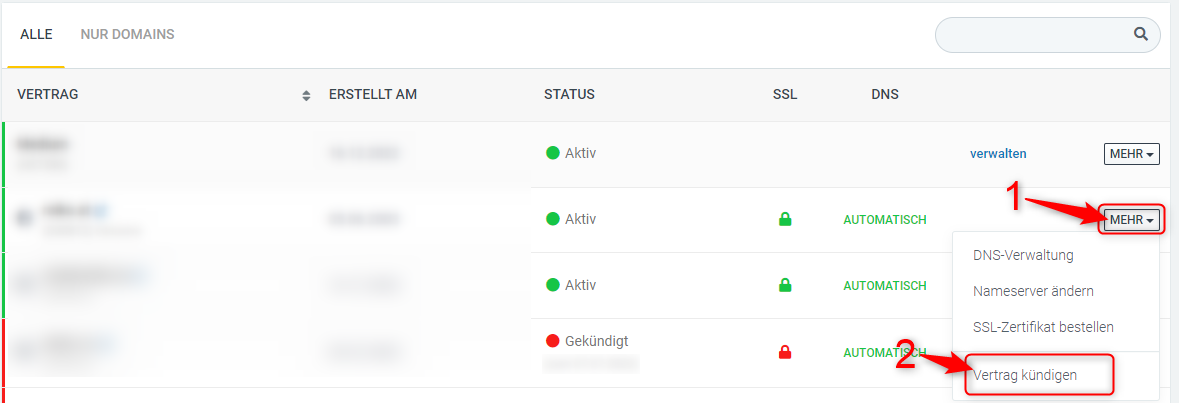Select Nameserver ändern menu entry
Image resolution: width=1179 pixels, height=403 pixels.
pyautogui.click(x=1033, y=291)
